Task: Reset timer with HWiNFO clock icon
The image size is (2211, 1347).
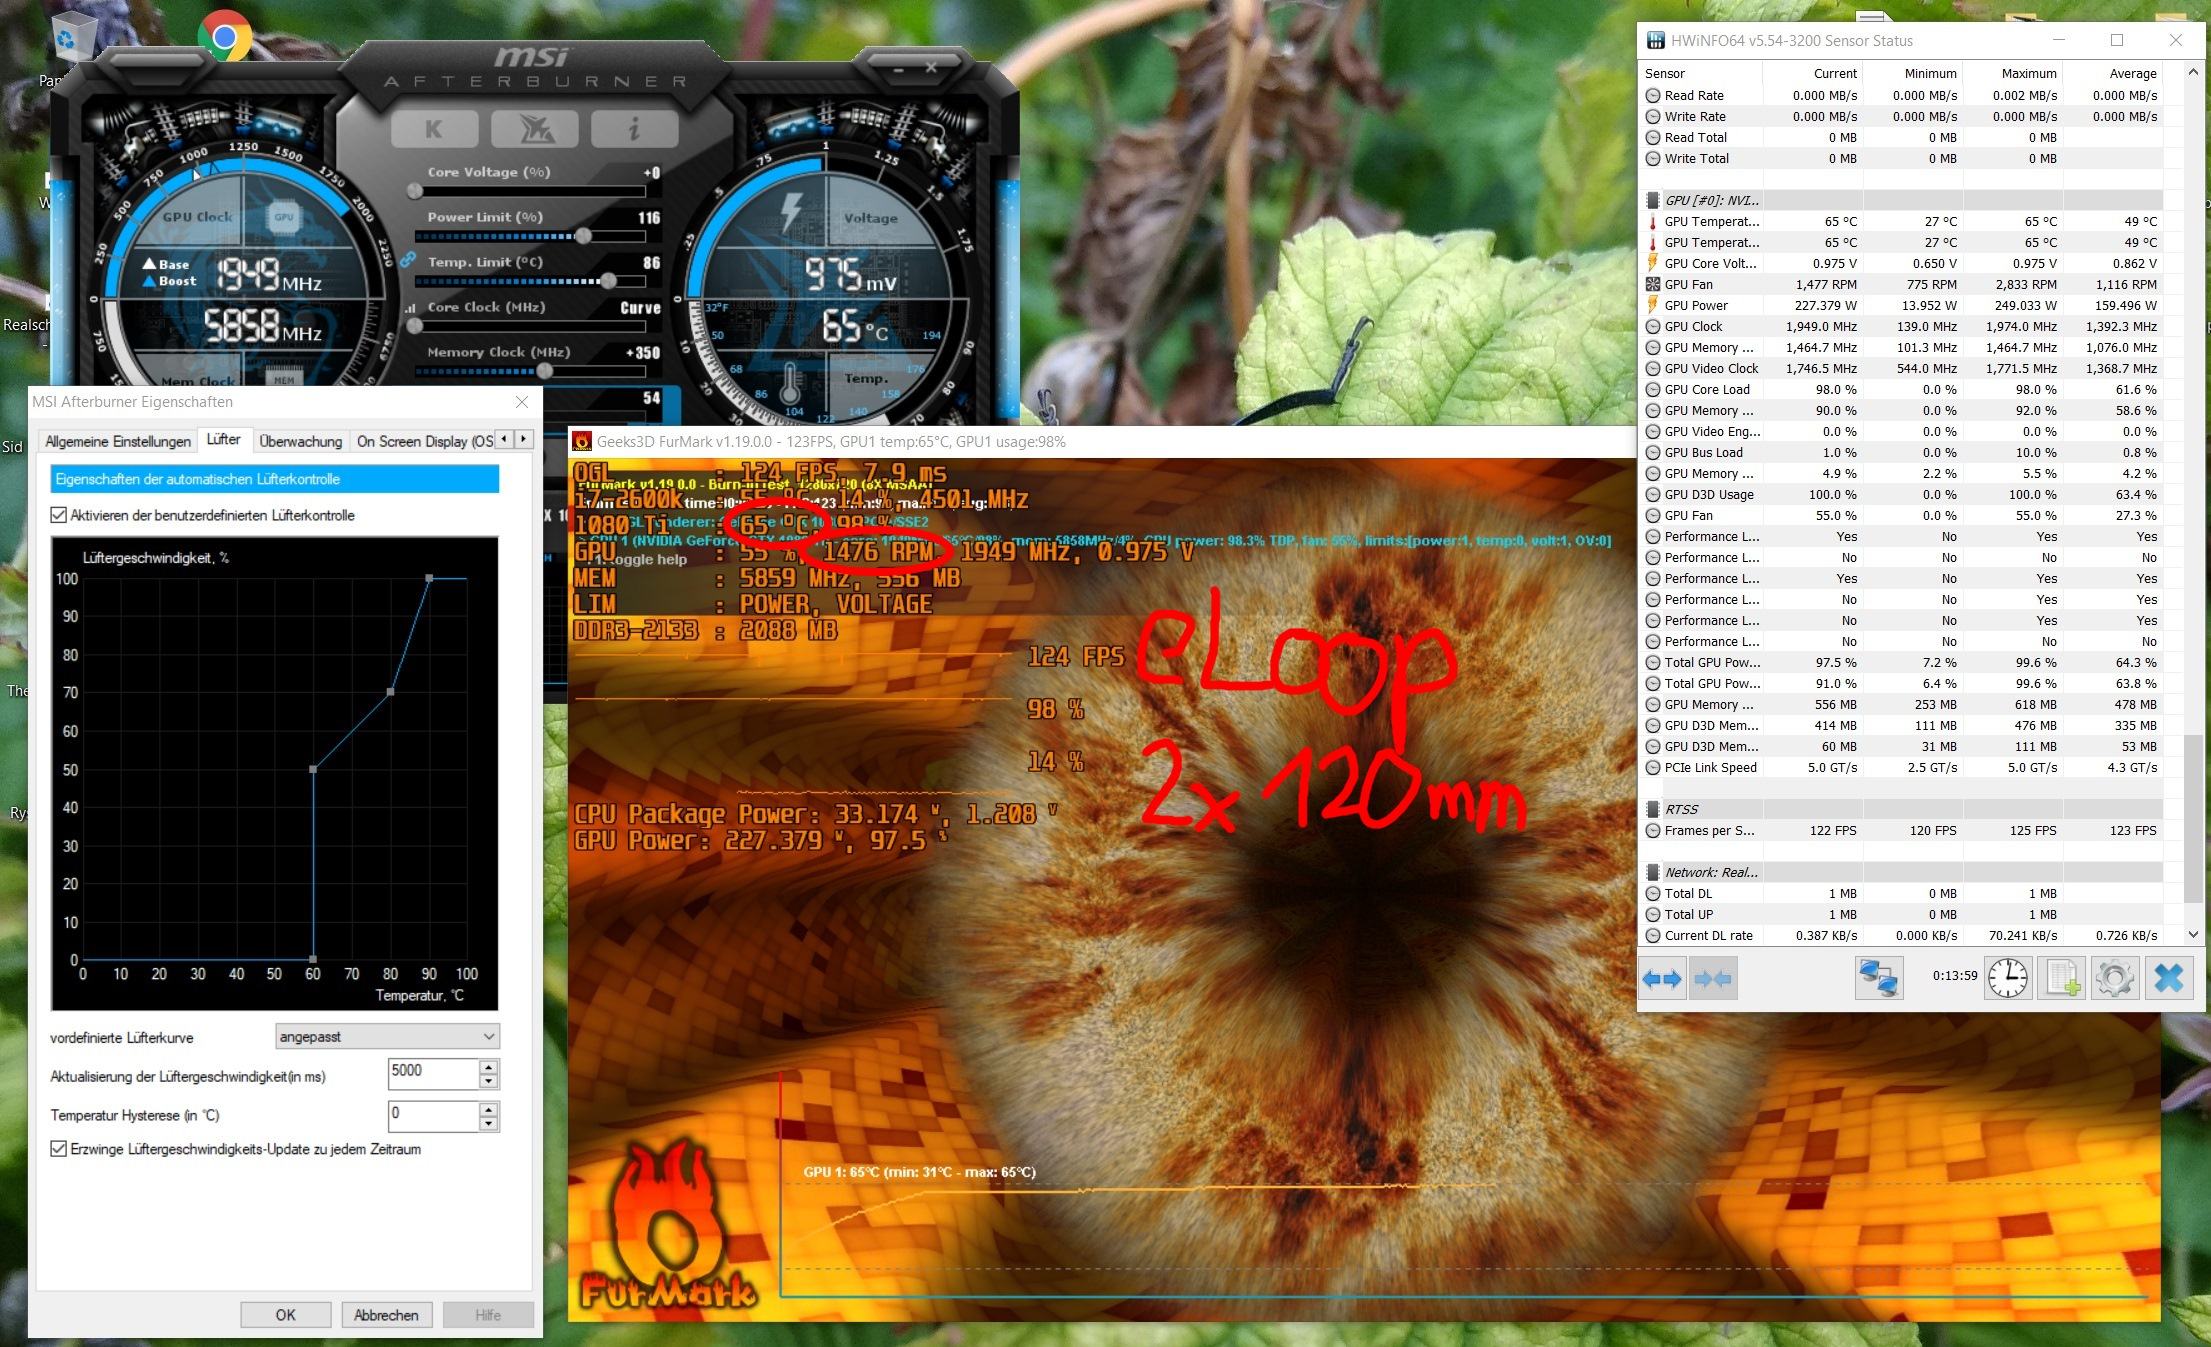Action: pyautogui.click(x=2008, y=978)
